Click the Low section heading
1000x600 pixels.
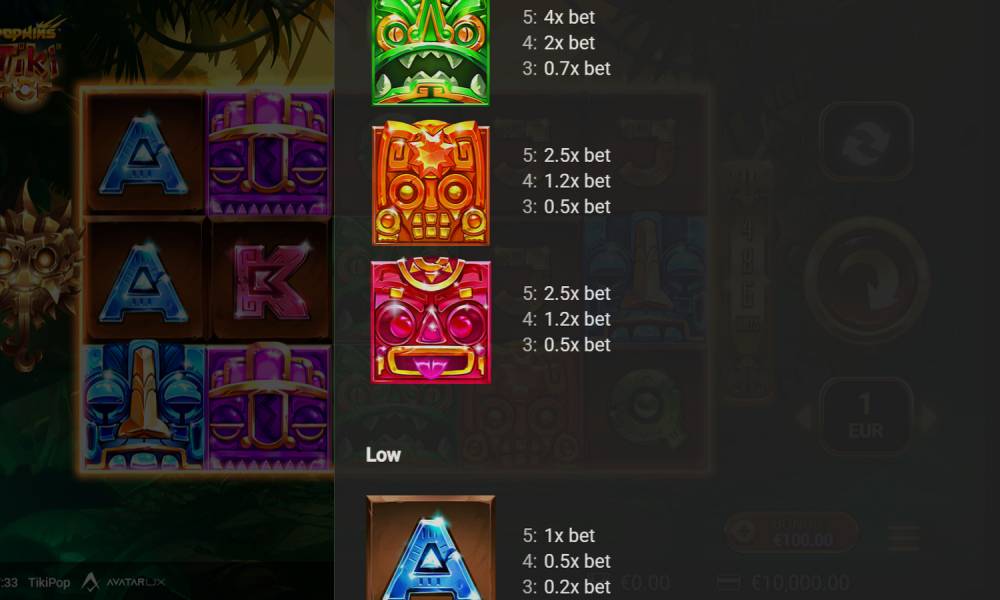point(383,455)
